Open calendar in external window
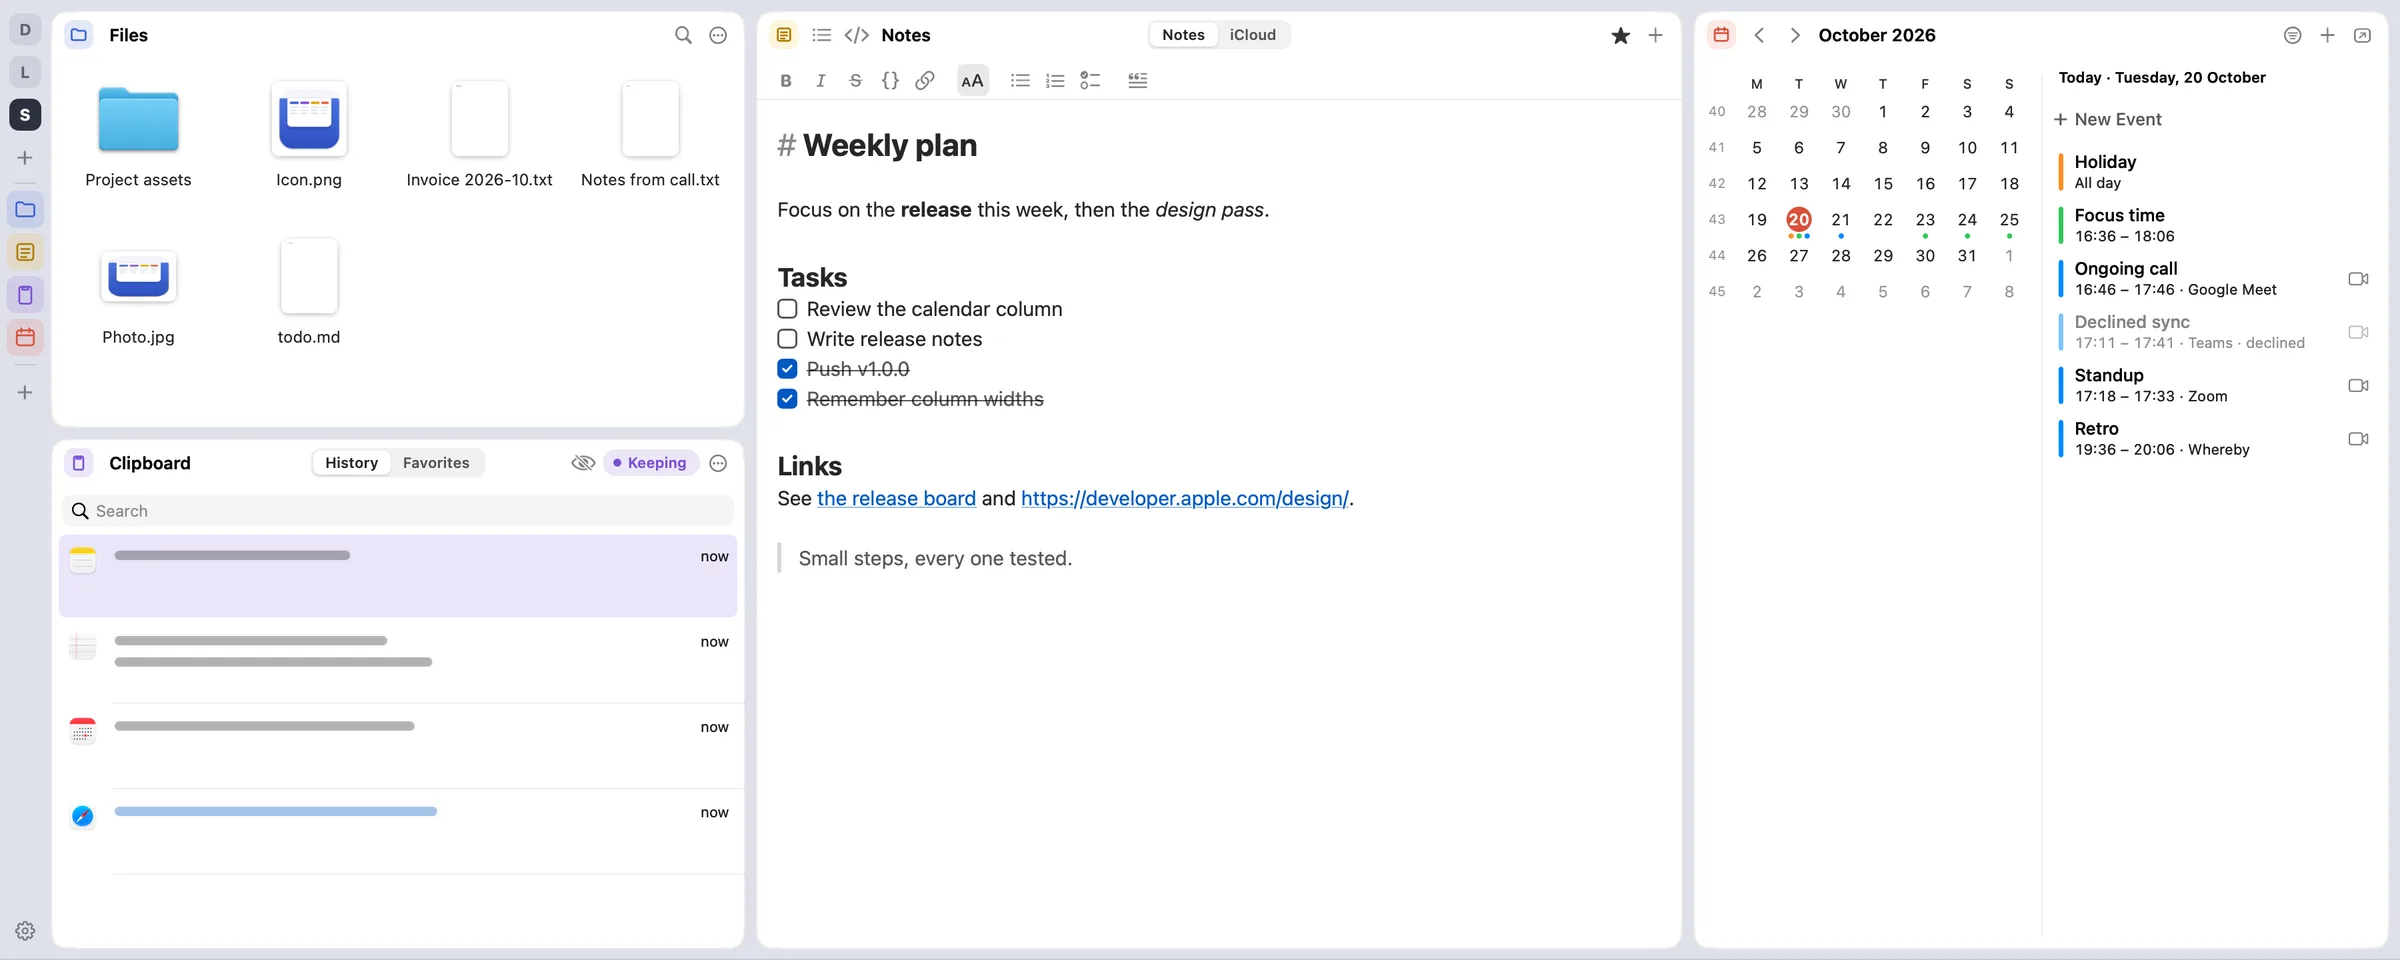Viewport: 2400px width, 960px height. pyautogui.click(x=2363, y=35)
